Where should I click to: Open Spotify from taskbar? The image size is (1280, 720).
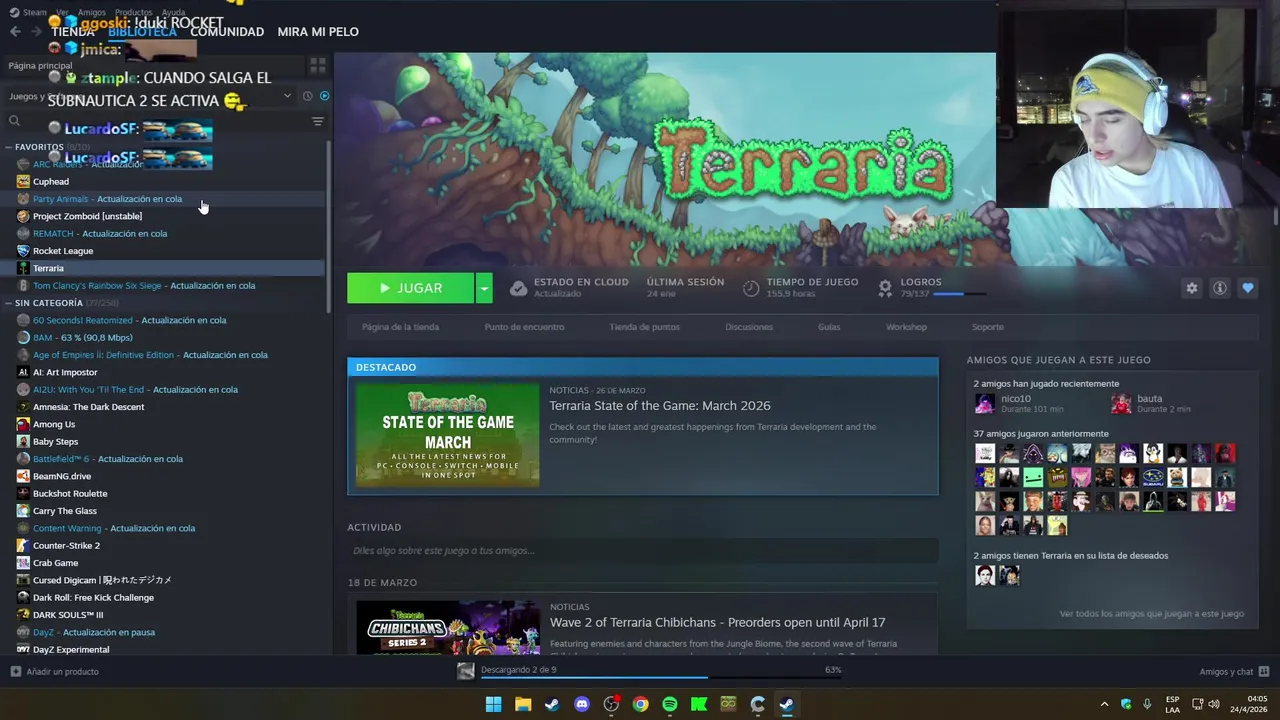670,704
